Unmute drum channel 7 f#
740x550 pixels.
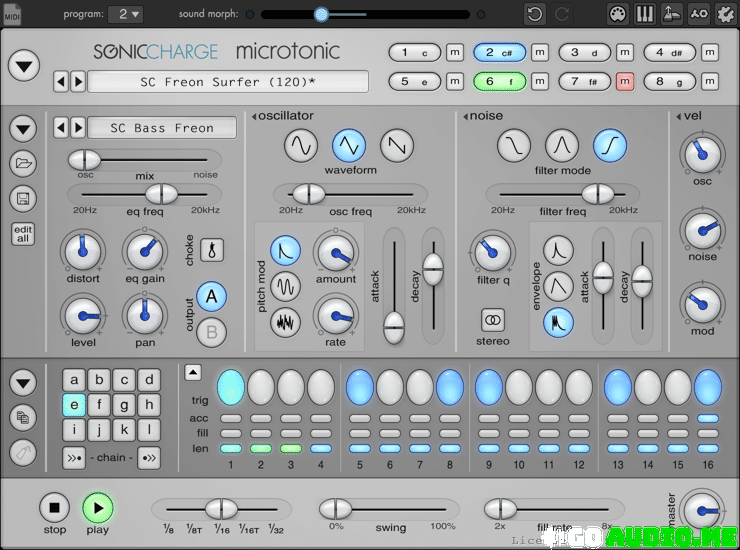point(625,81)
